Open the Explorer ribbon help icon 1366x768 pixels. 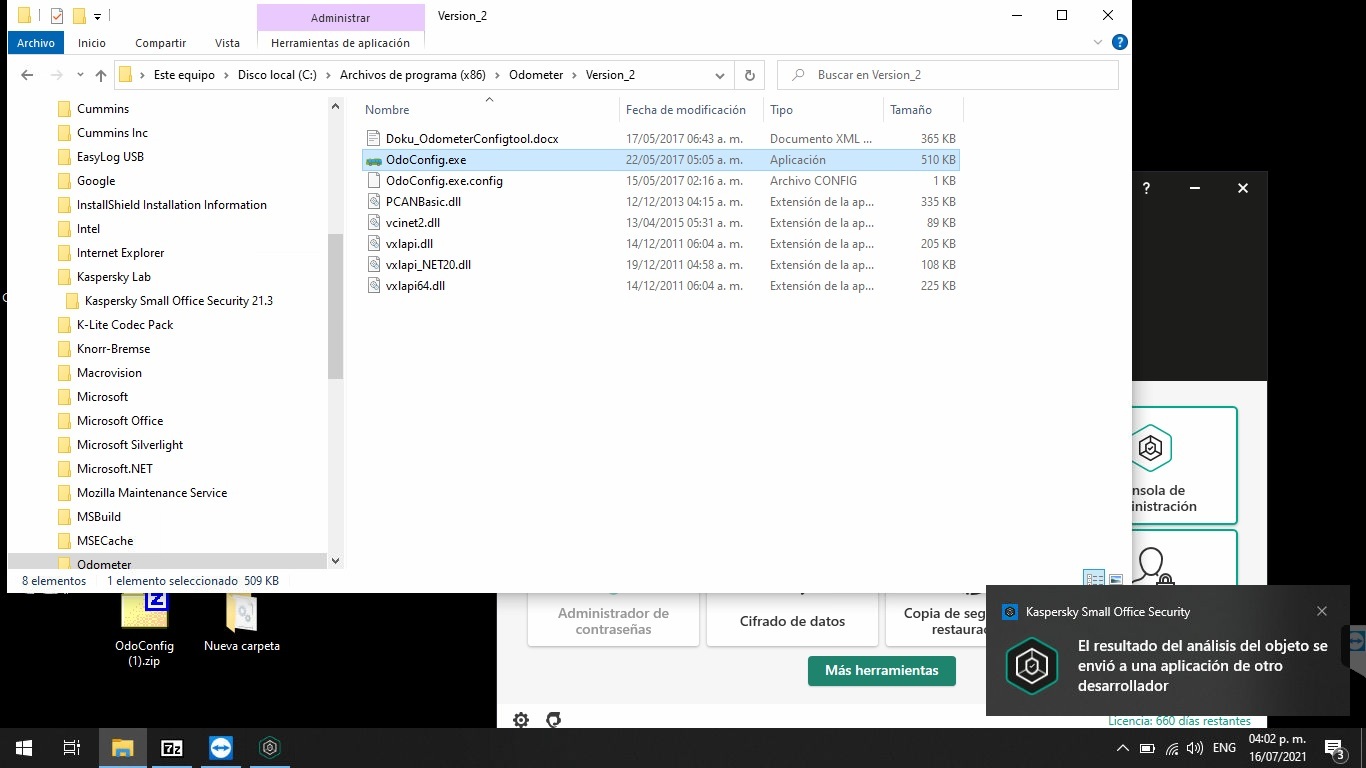click(x=1120, y=43)
